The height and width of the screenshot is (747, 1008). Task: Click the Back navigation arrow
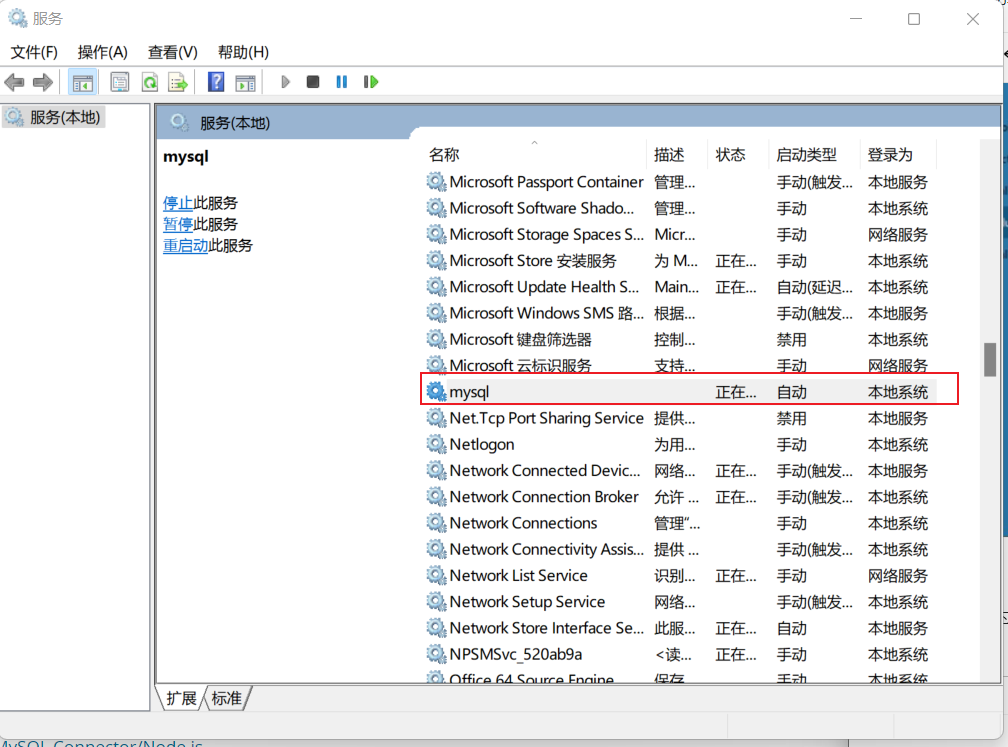[x=14, y=81]
